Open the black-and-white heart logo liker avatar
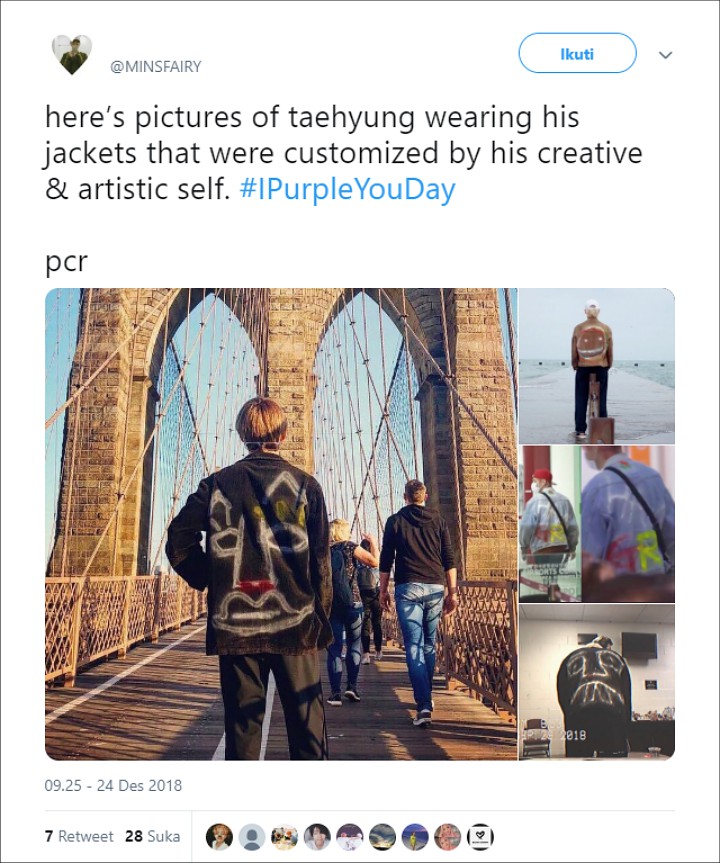Image resolution: width=720 pixels, height=863 pixels. coord(480,837)
